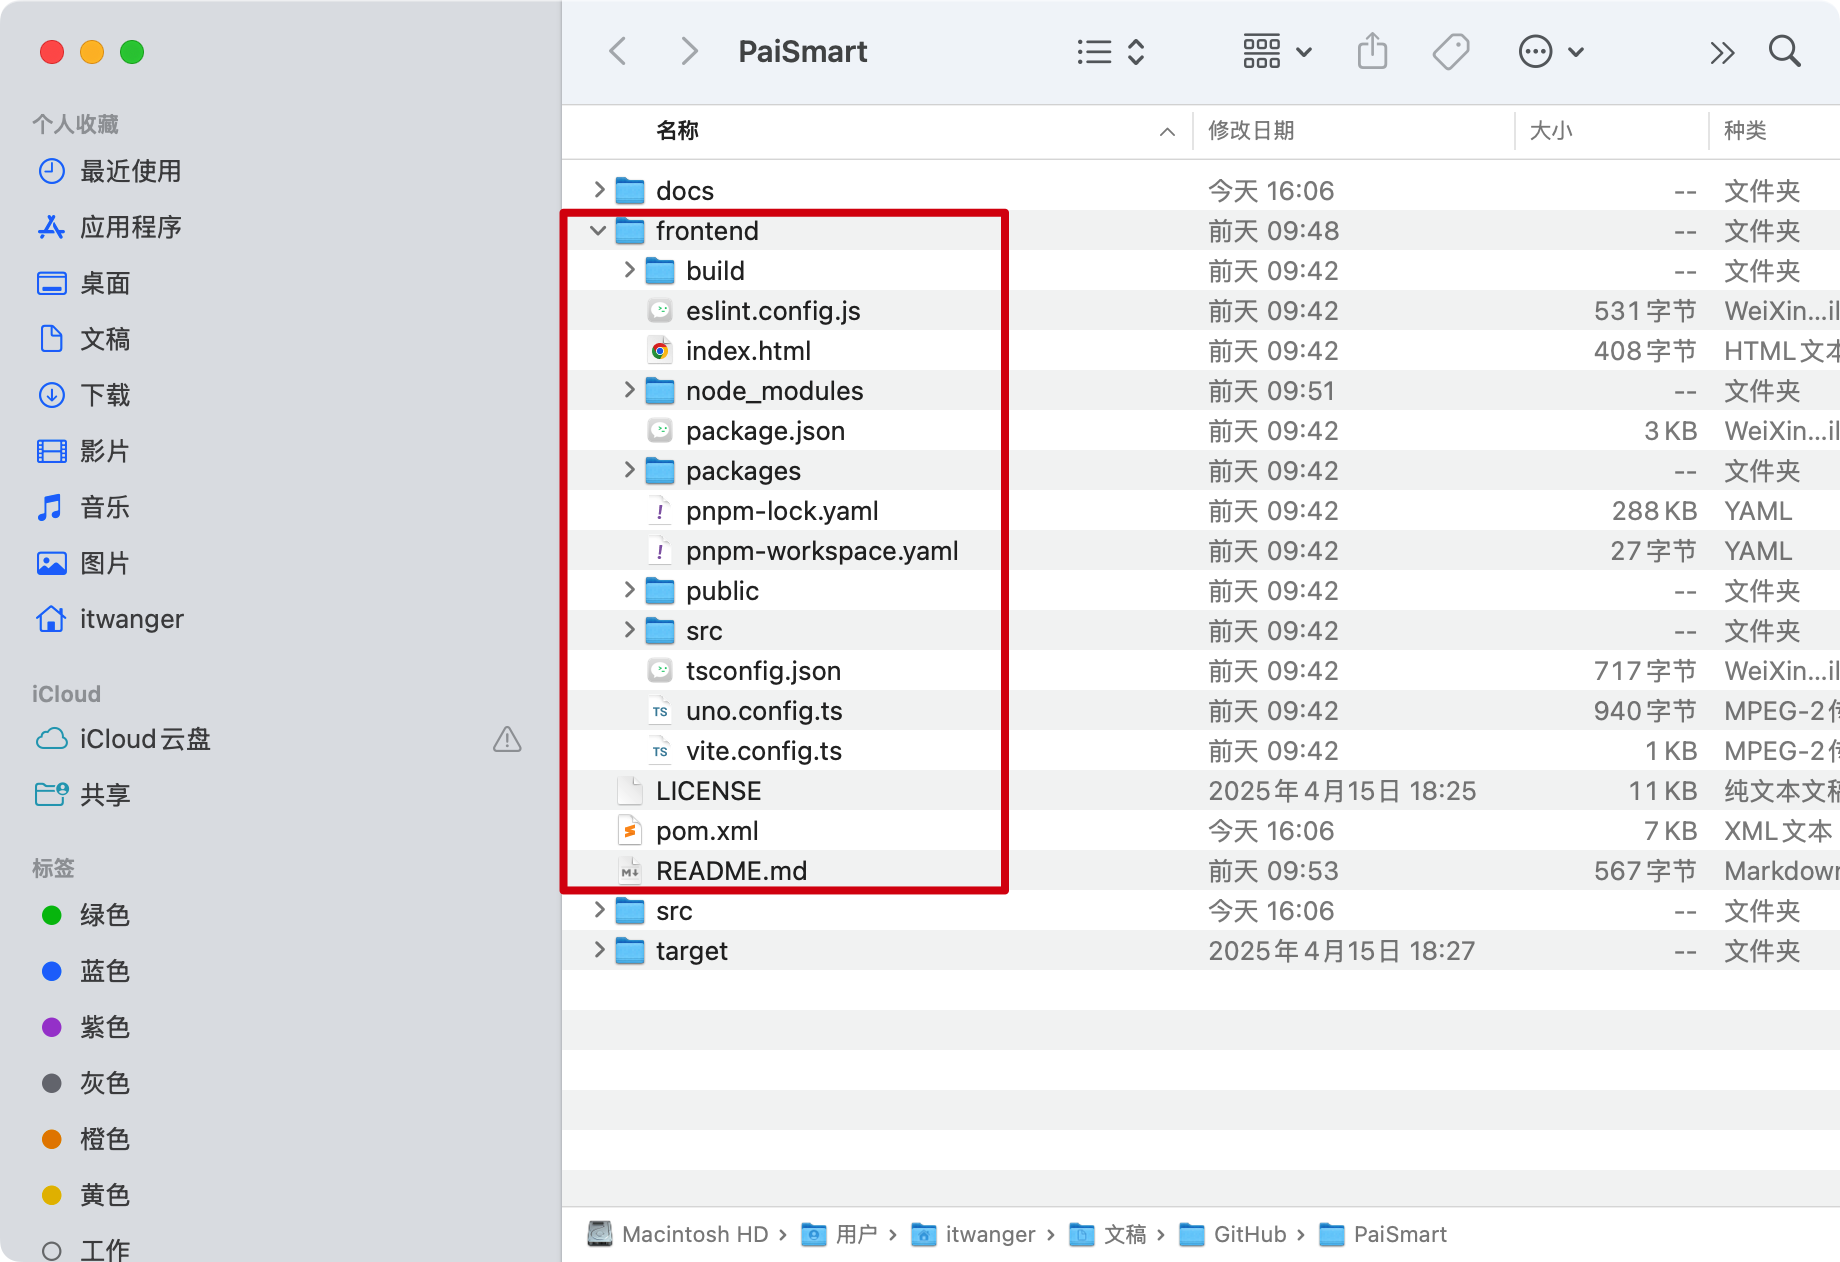
Task: Select the red-free green tag dot
Action: tap(52, 915)
